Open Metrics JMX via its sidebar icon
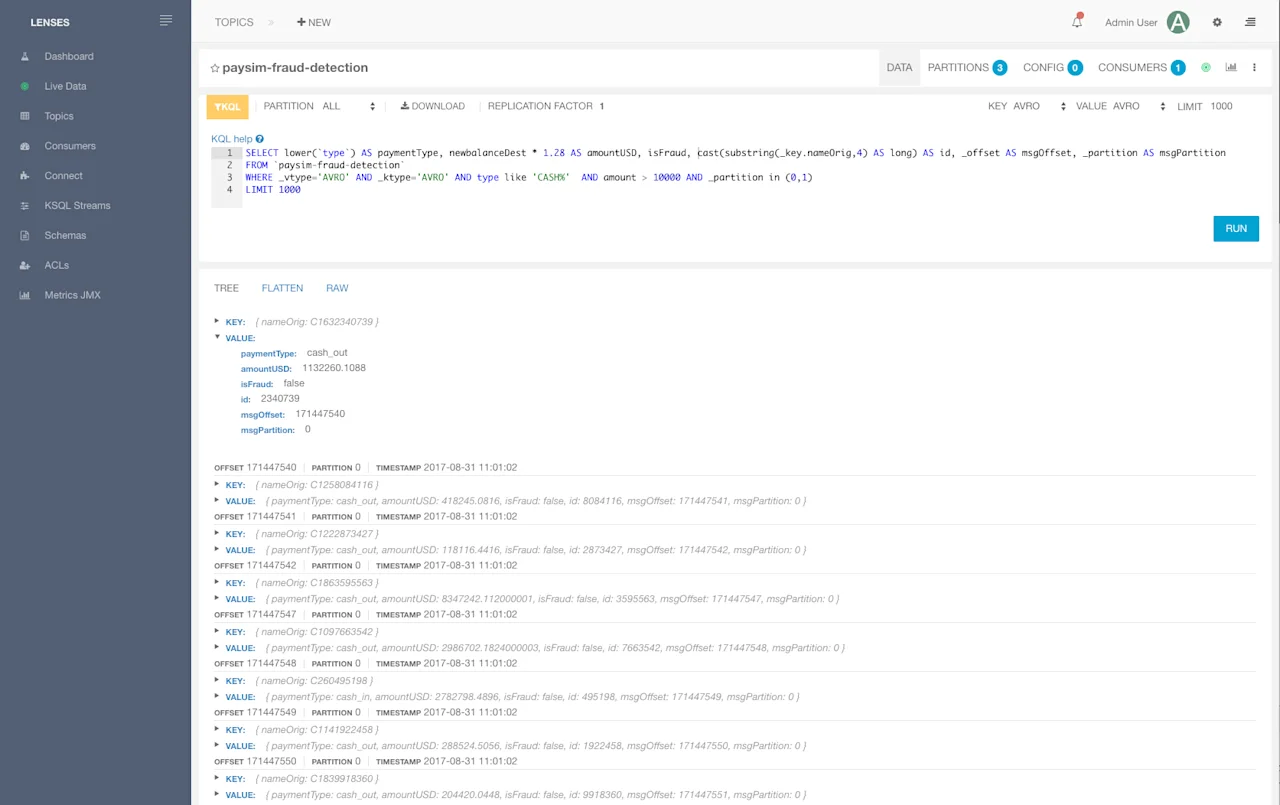 [x=25, y=296]
